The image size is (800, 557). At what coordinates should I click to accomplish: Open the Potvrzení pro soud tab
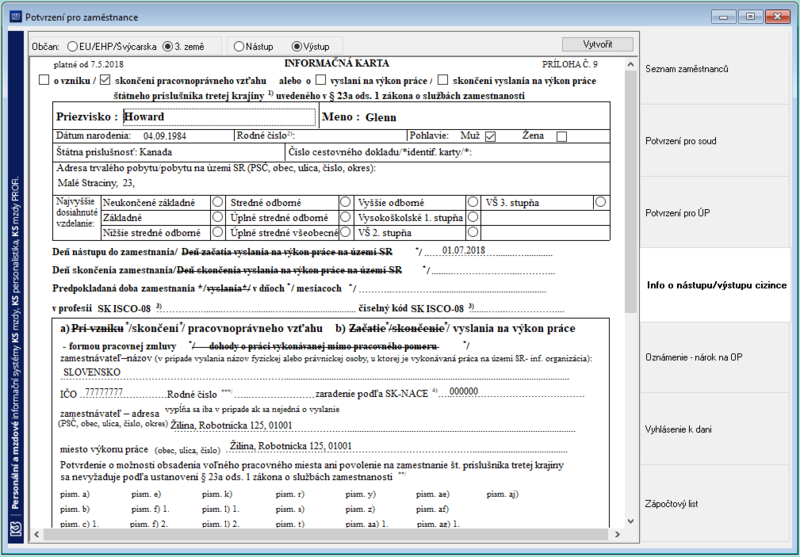[x=714, y=141]
